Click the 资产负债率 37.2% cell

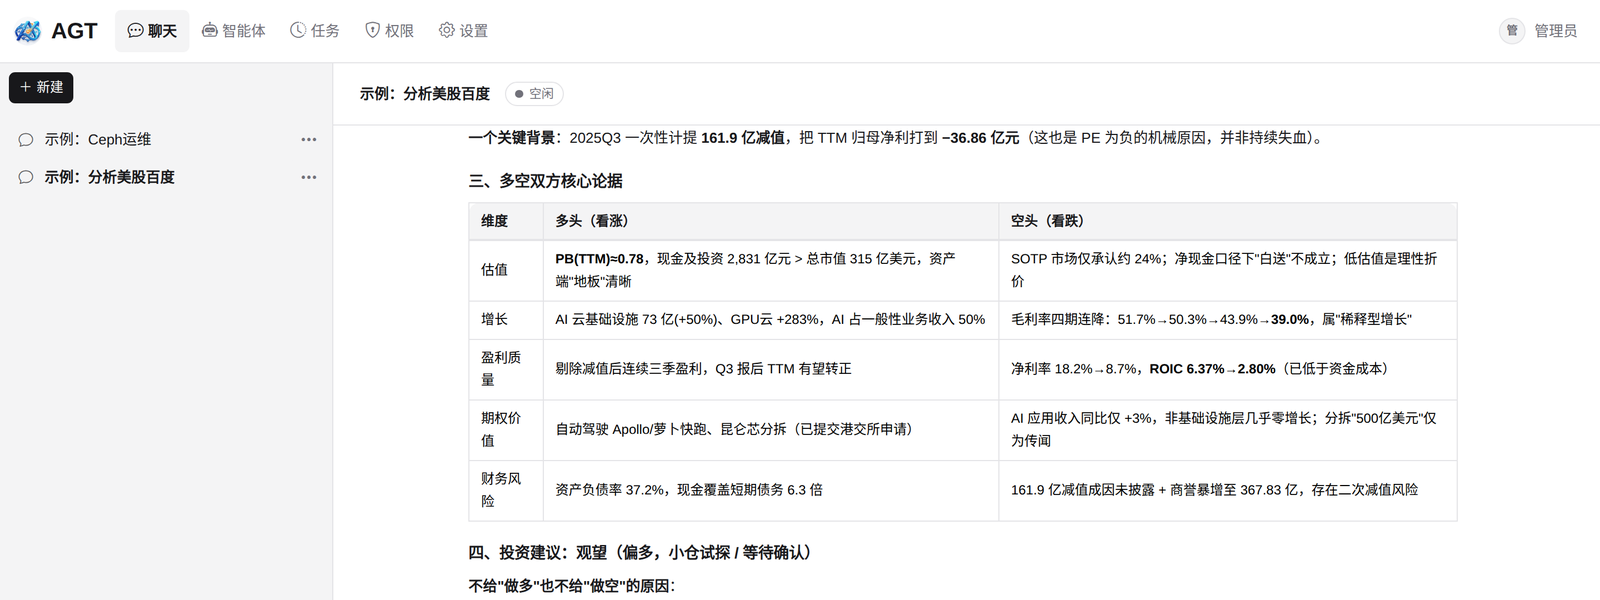point(771,490)
